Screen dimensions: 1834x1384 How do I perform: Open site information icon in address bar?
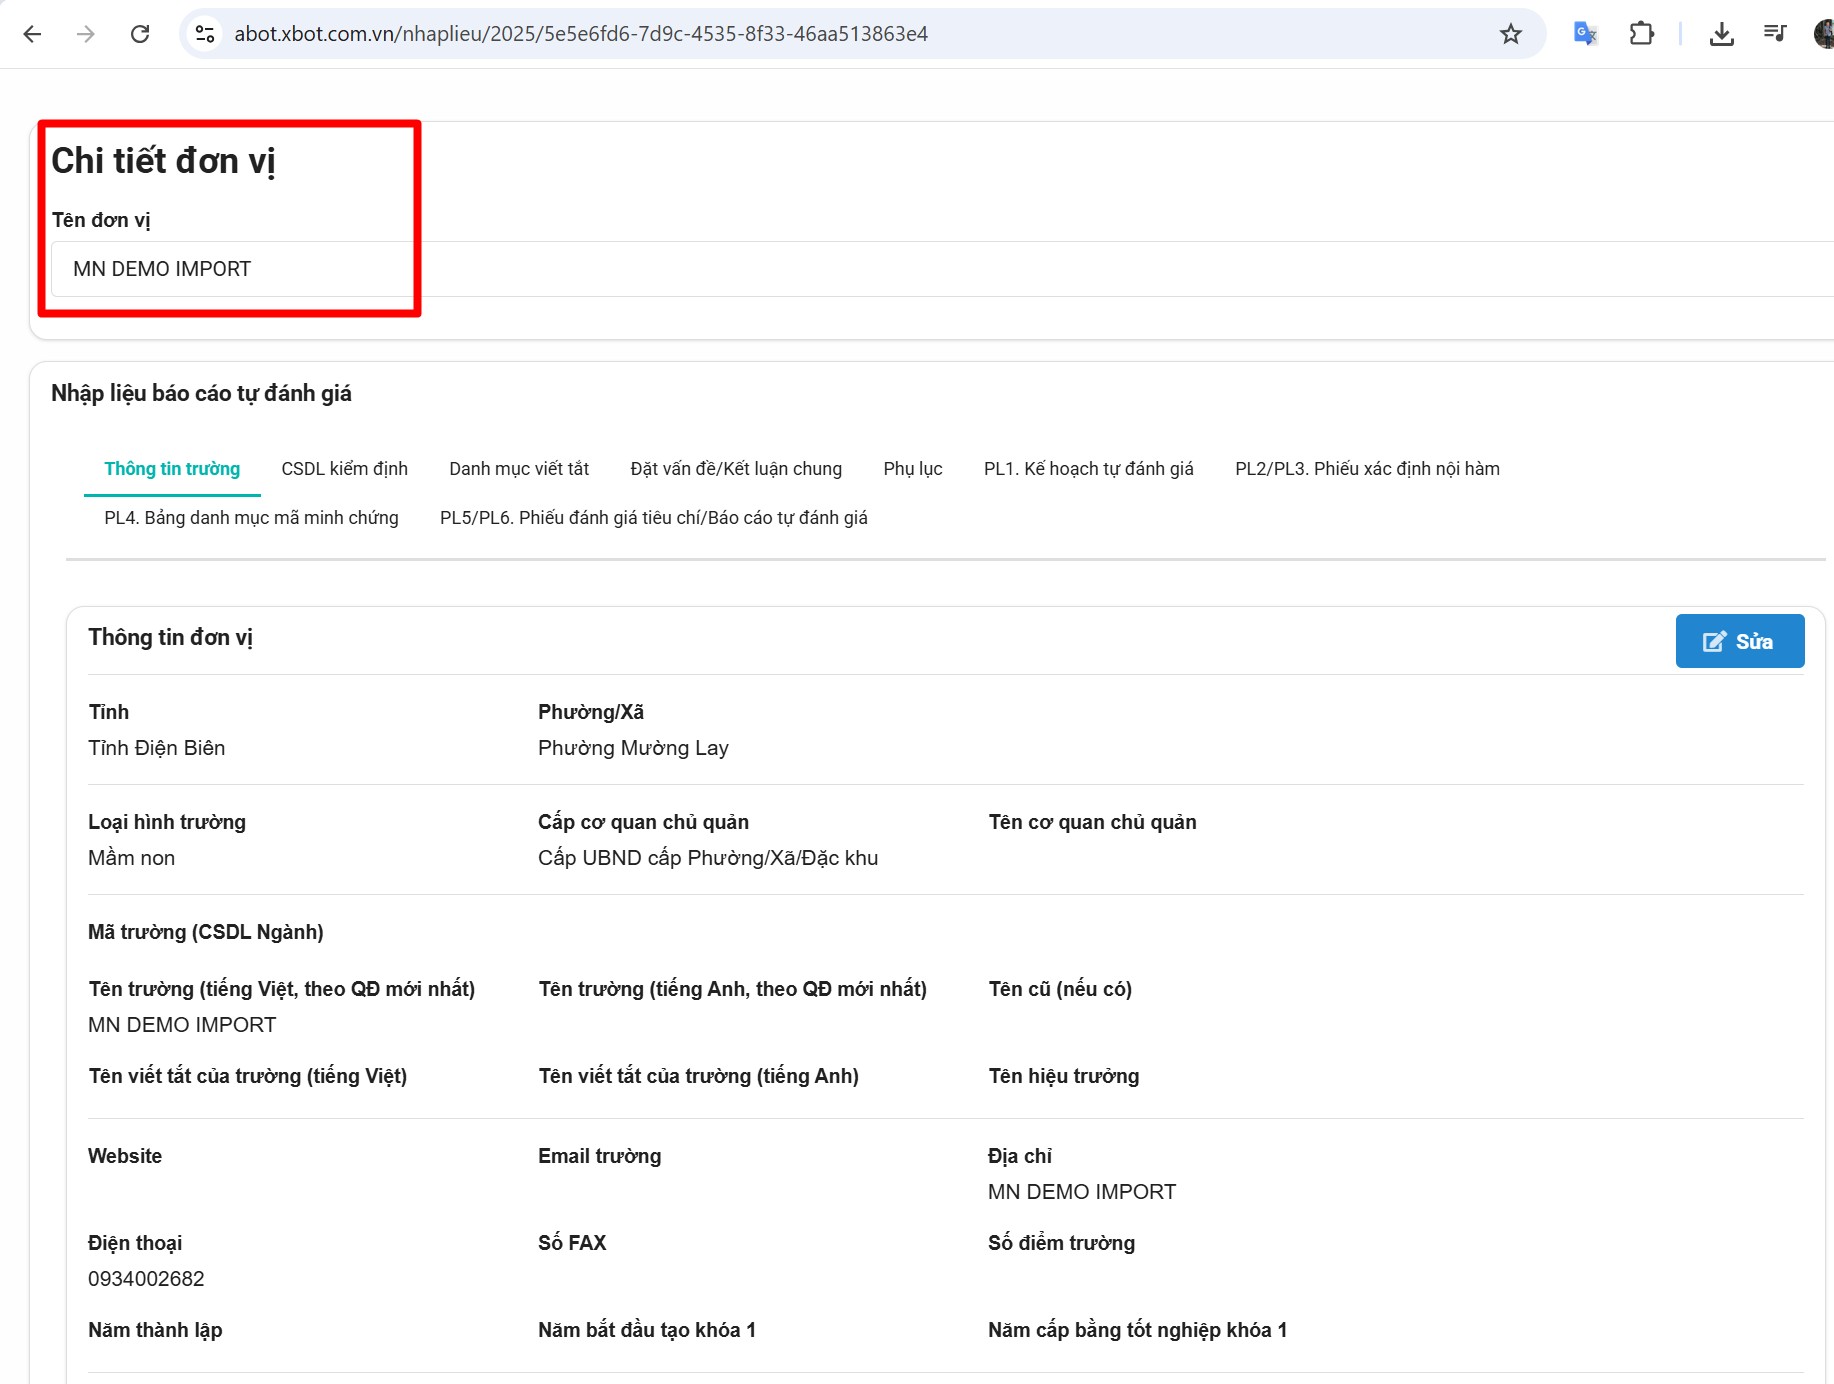point(205,34)
